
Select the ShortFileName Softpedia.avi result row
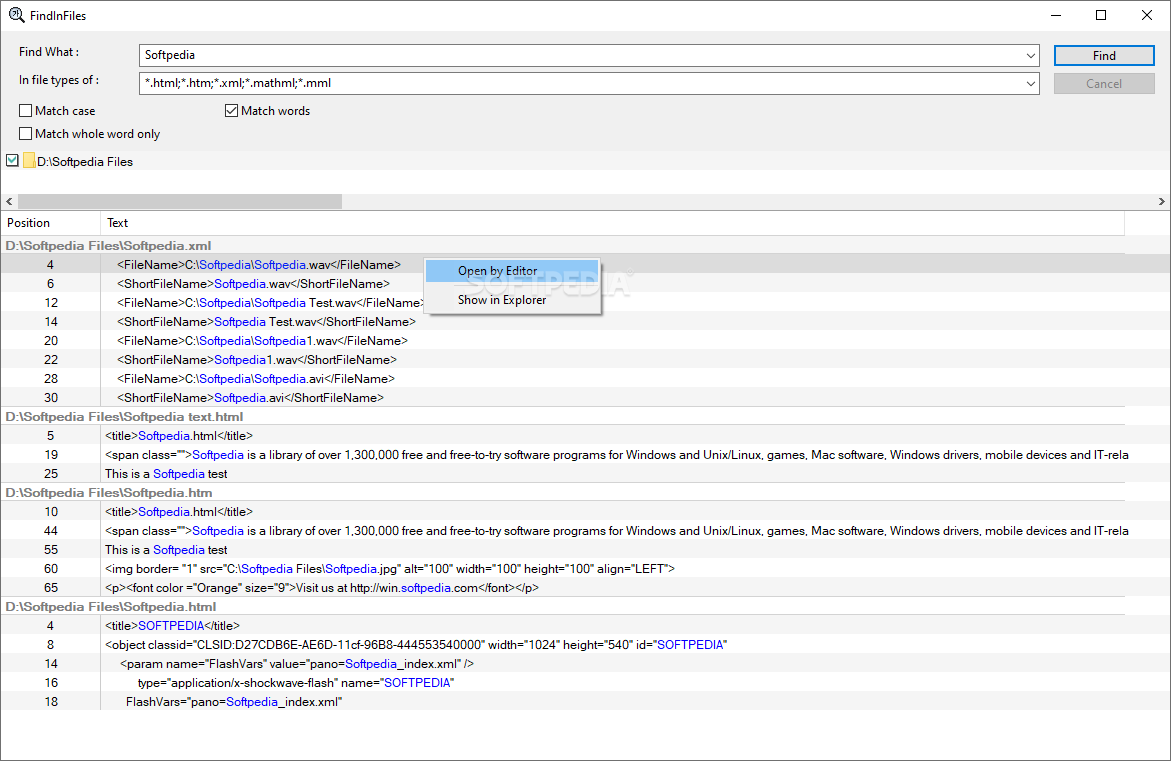click(x=586, y=398)
